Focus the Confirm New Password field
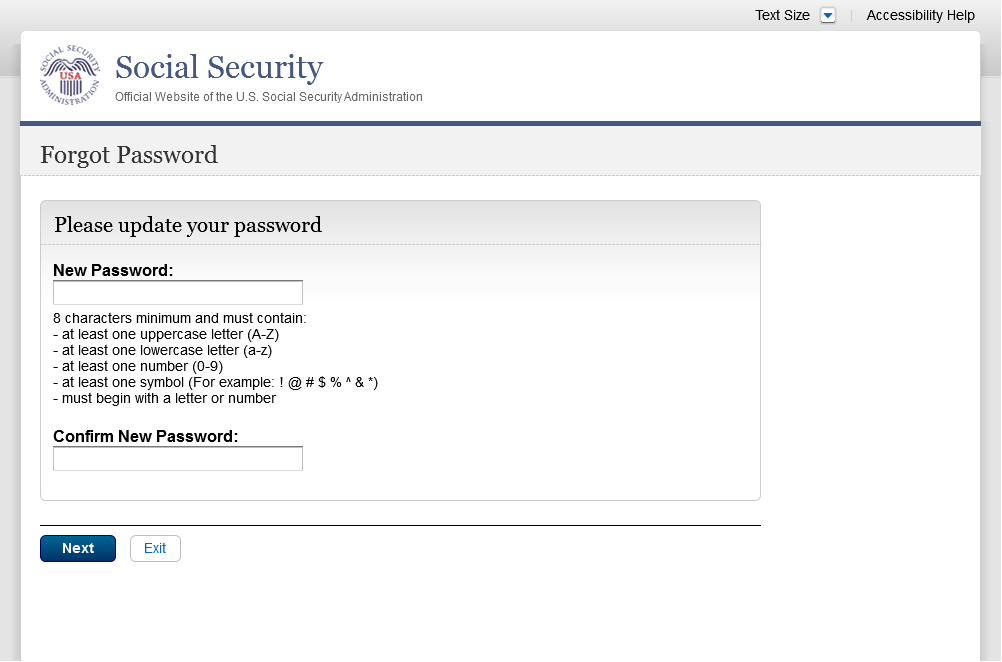Image resolution: width=1002 pixels, height=662 pixels. (x=178, y=458)
